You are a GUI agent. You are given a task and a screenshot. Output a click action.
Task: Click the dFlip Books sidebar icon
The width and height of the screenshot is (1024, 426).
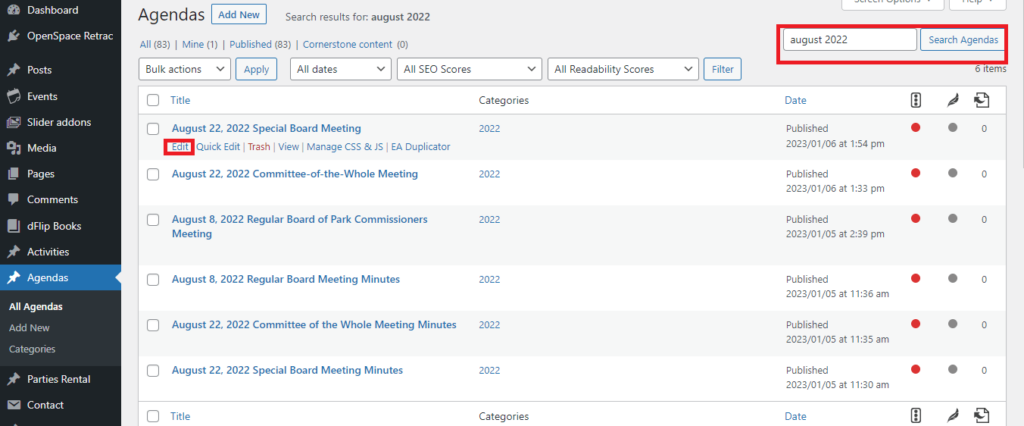13,226
